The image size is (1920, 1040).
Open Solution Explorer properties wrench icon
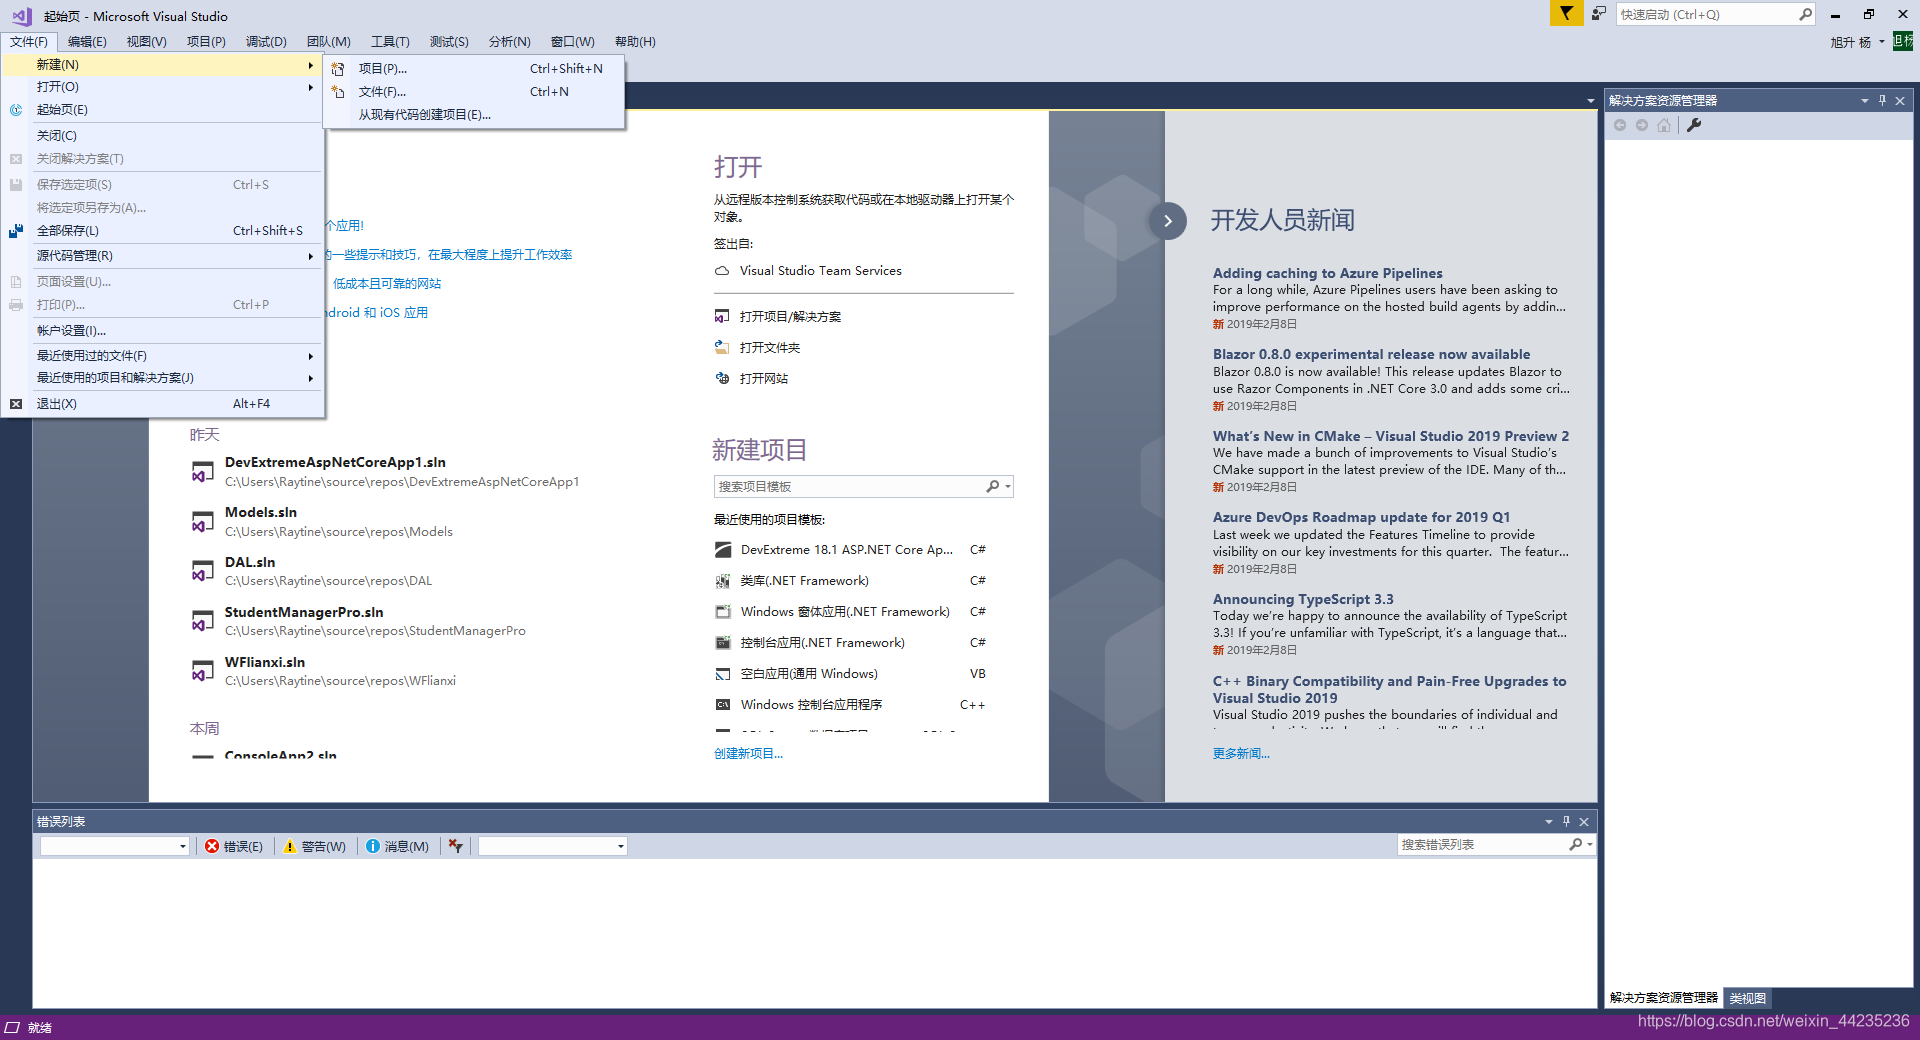pos(1694,125)
